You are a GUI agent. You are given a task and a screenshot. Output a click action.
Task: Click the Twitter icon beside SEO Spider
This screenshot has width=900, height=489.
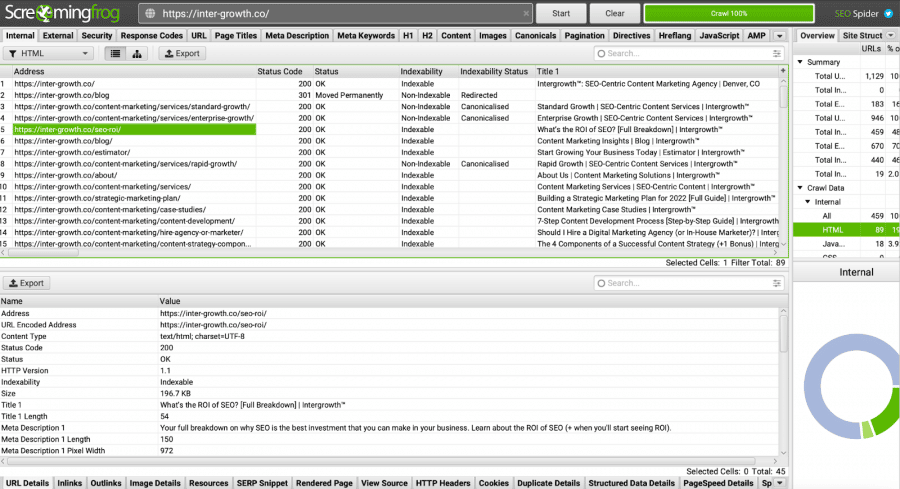pos(889,13)
